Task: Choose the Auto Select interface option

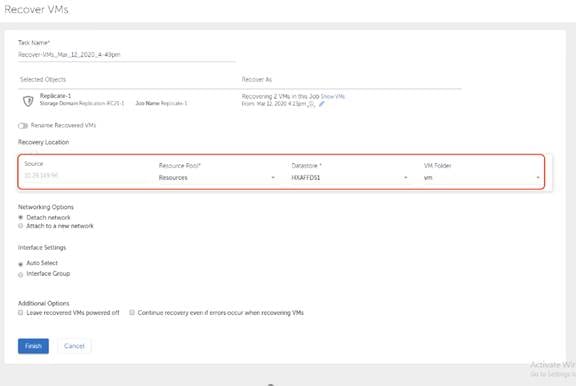Action: 21,264
